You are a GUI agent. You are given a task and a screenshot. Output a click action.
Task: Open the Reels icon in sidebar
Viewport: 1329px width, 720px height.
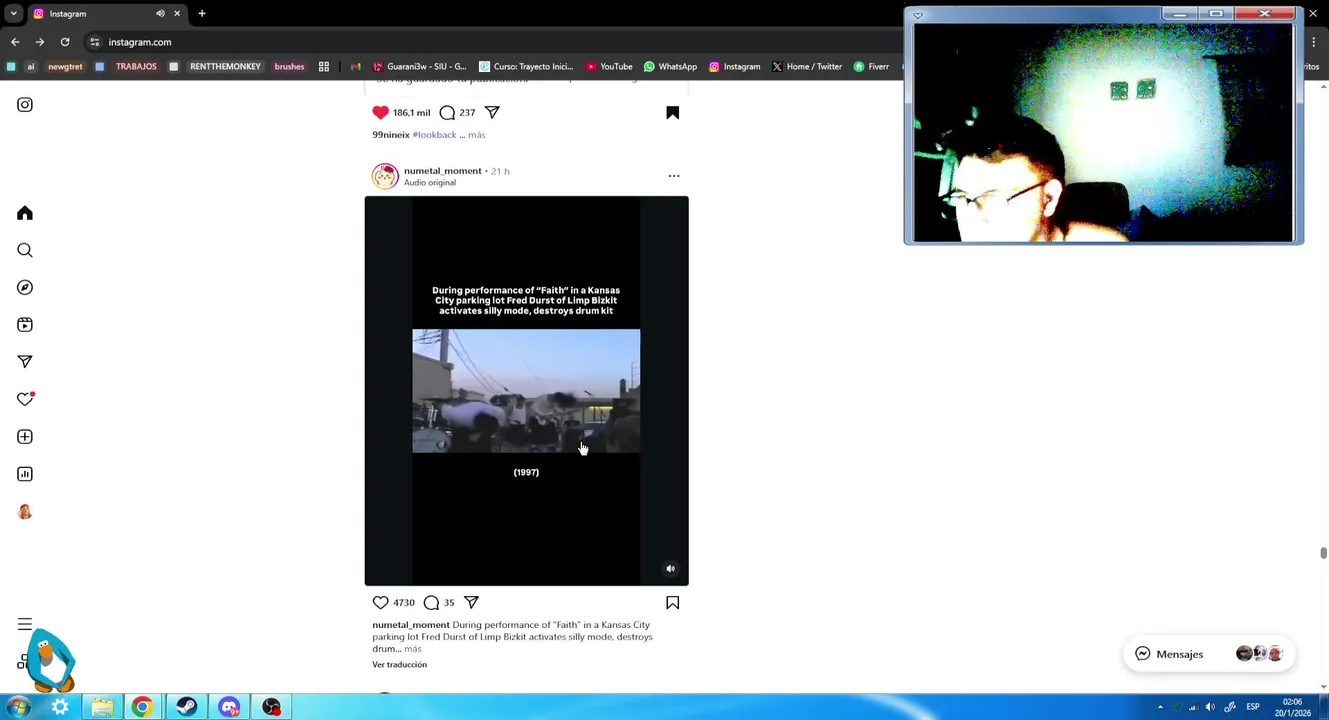coord(25,324)
